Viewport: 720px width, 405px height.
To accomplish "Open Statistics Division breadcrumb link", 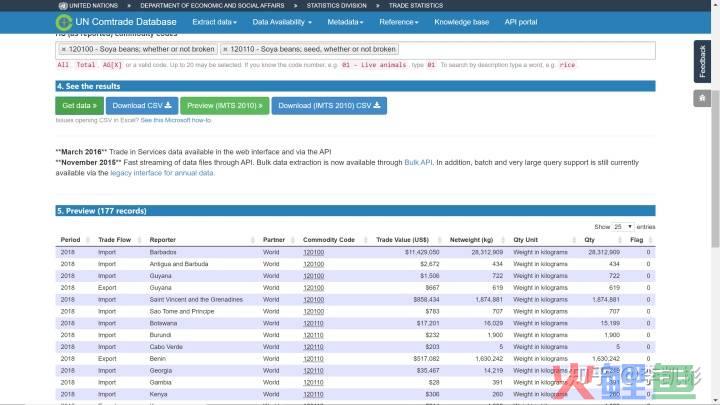I will [337, 6].
